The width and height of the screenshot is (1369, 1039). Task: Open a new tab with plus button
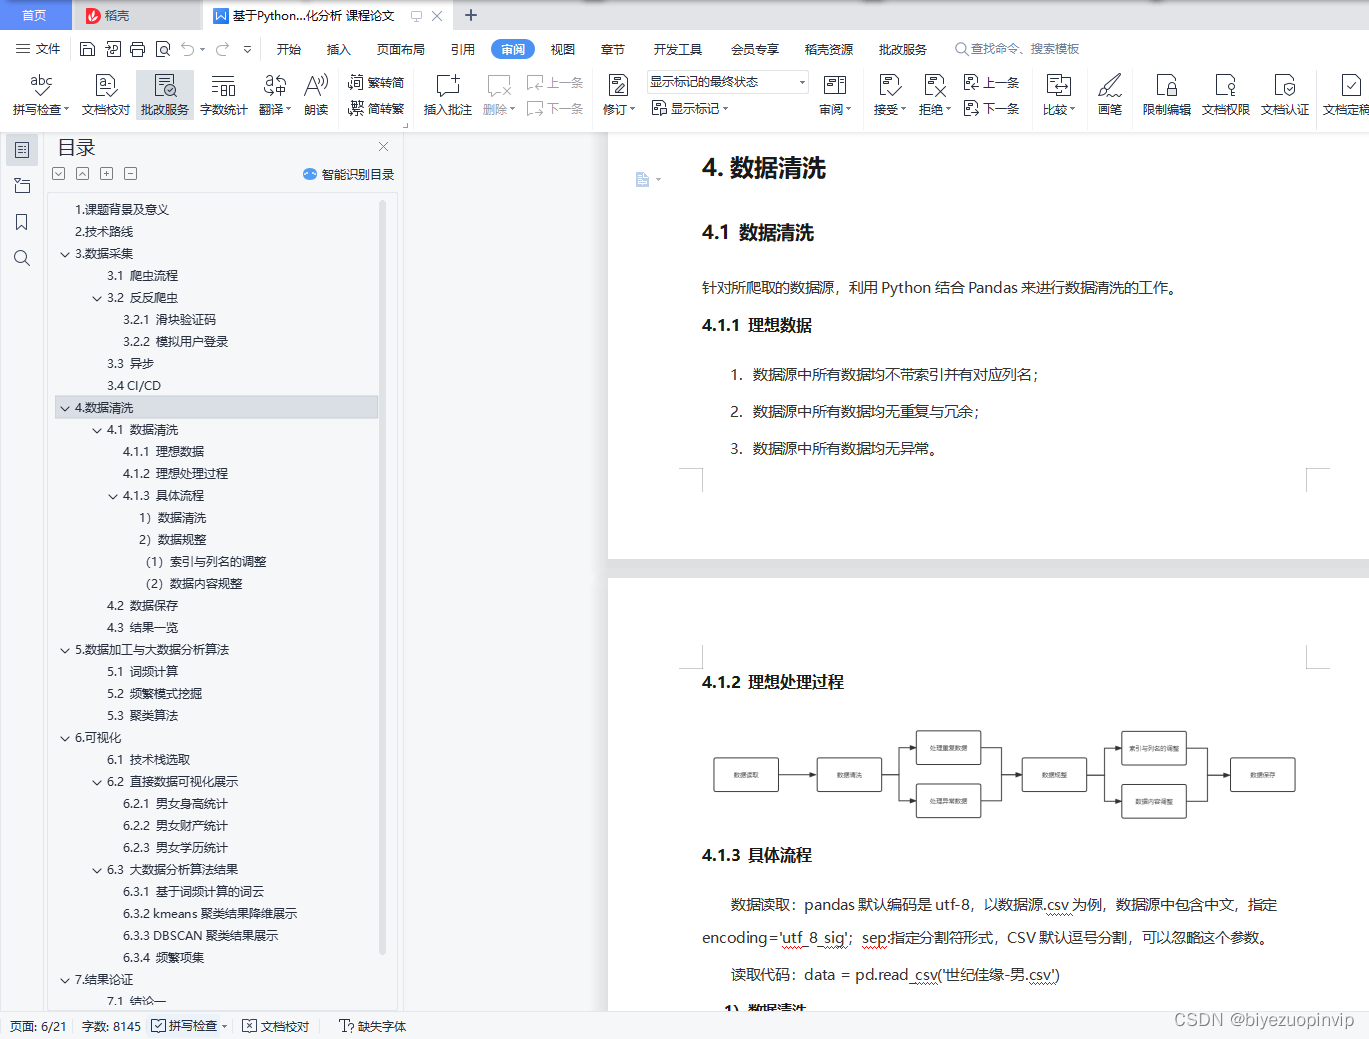471,15
